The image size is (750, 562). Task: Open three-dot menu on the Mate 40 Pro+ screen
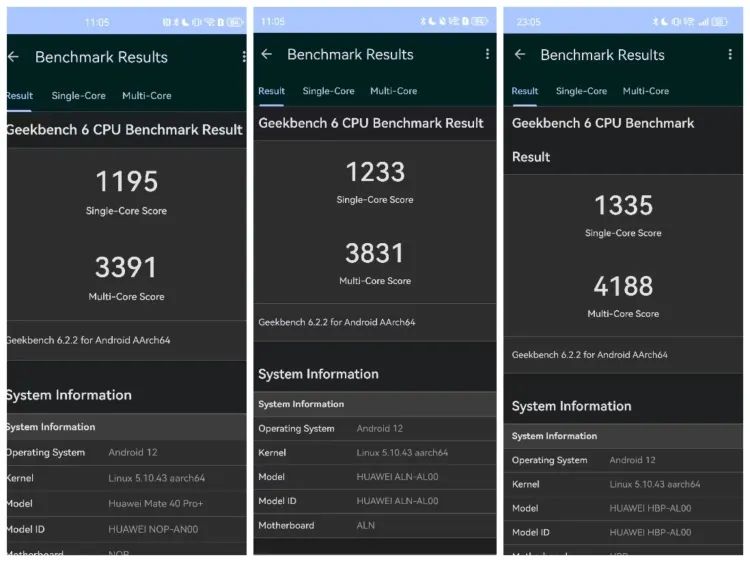pyautogui.click(x=243, y=57)
